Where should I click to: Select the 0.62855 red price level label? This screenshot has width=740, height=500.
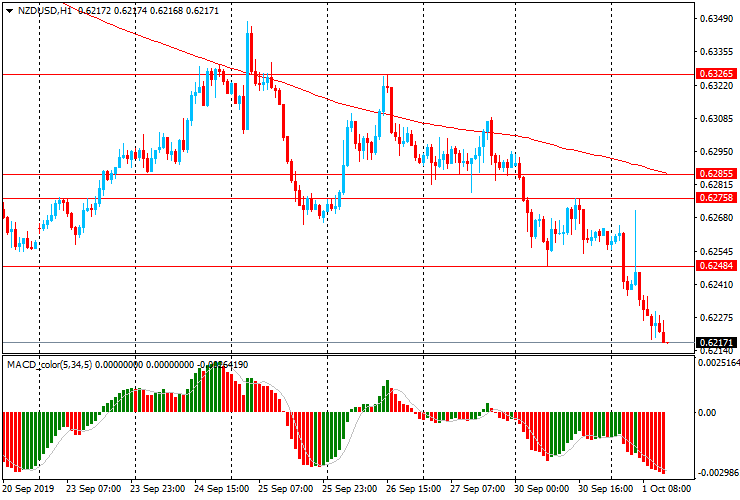click(x=717, y=174)
